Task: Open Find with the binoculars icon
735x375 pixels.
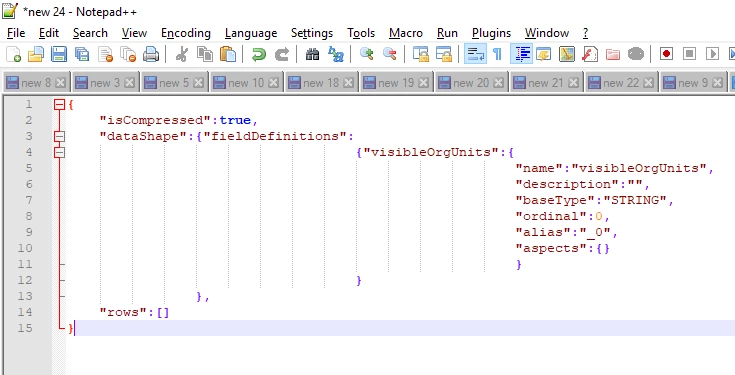Action: click(x=312, y=54)
